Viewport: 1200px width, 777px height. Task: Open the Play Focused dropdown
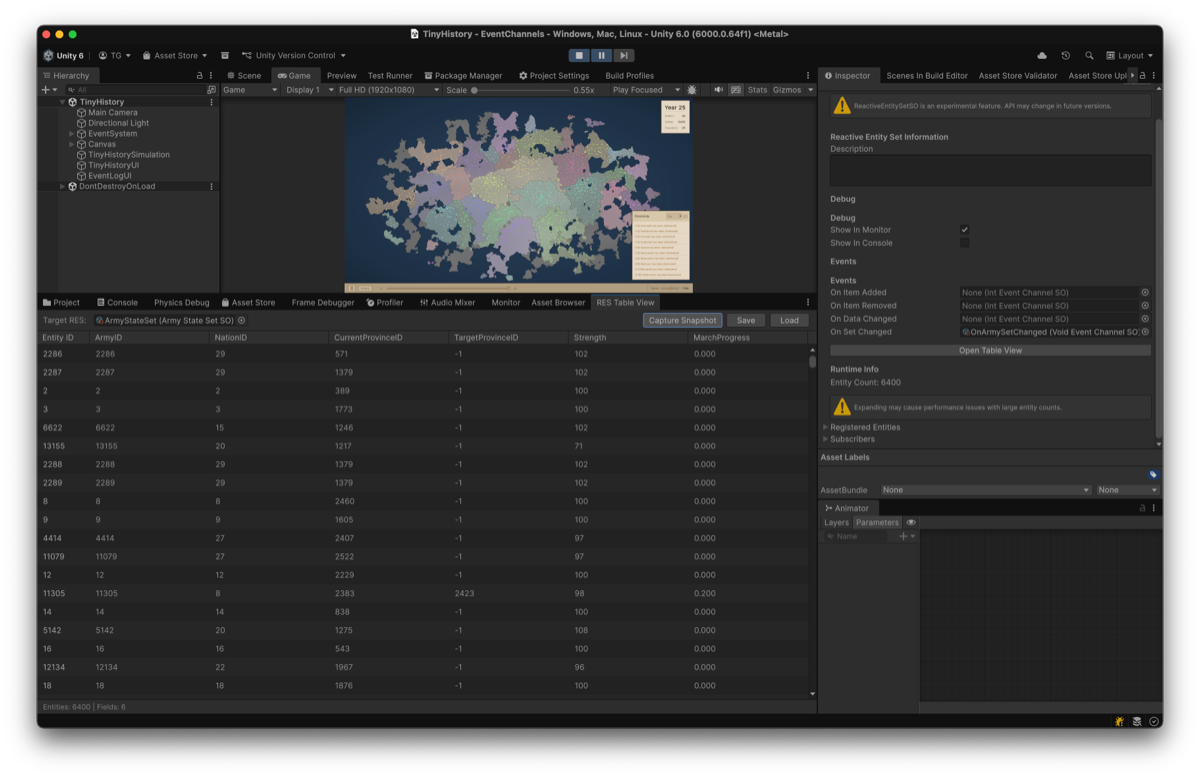coord(645,90)
